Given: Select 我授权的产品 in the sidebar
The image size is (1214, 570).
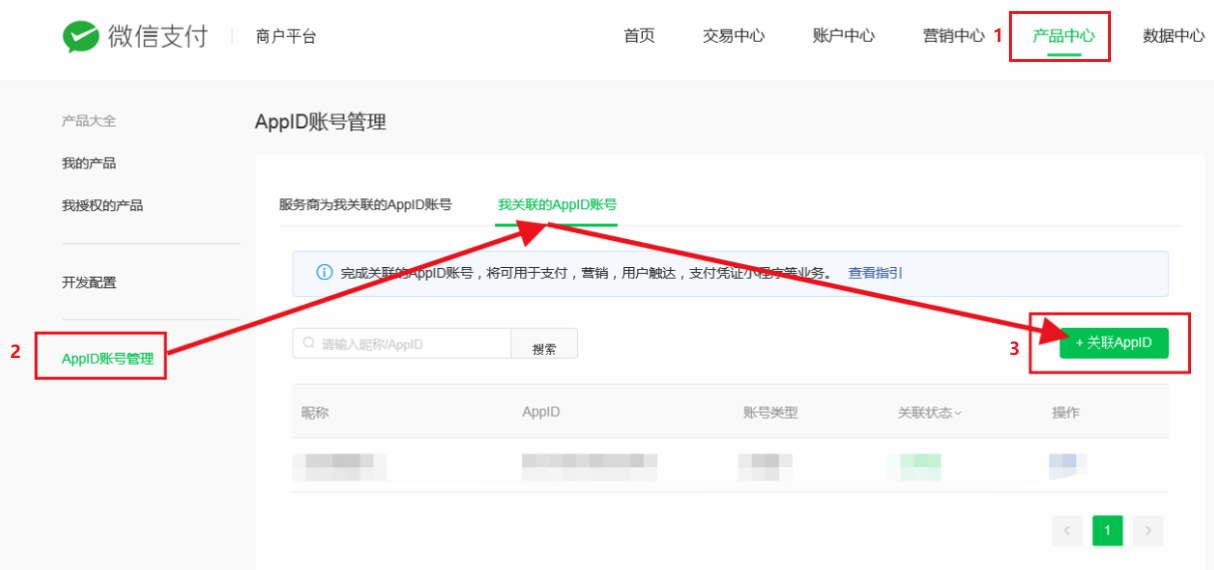Looking at the screenshot, I should click(x=102, y=205).
